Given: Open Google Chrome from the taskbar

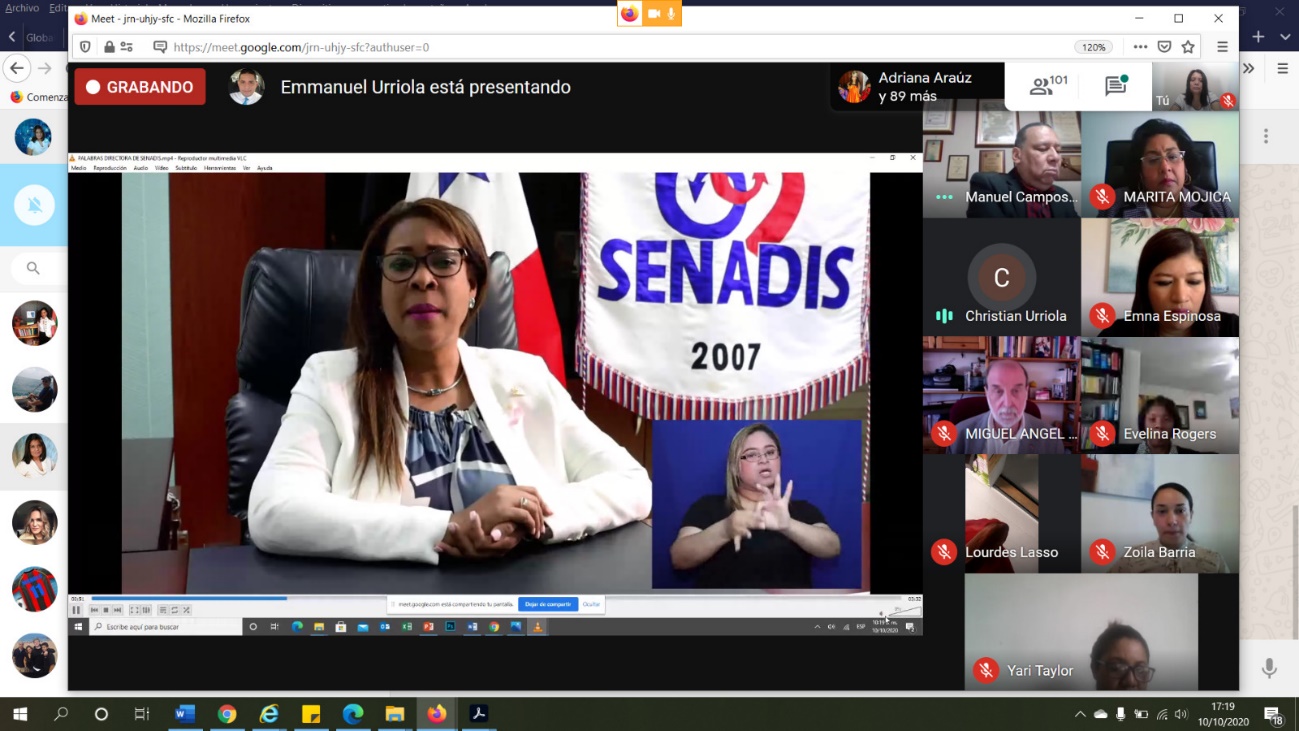Looking at the screenshot, I should (227, 714).
